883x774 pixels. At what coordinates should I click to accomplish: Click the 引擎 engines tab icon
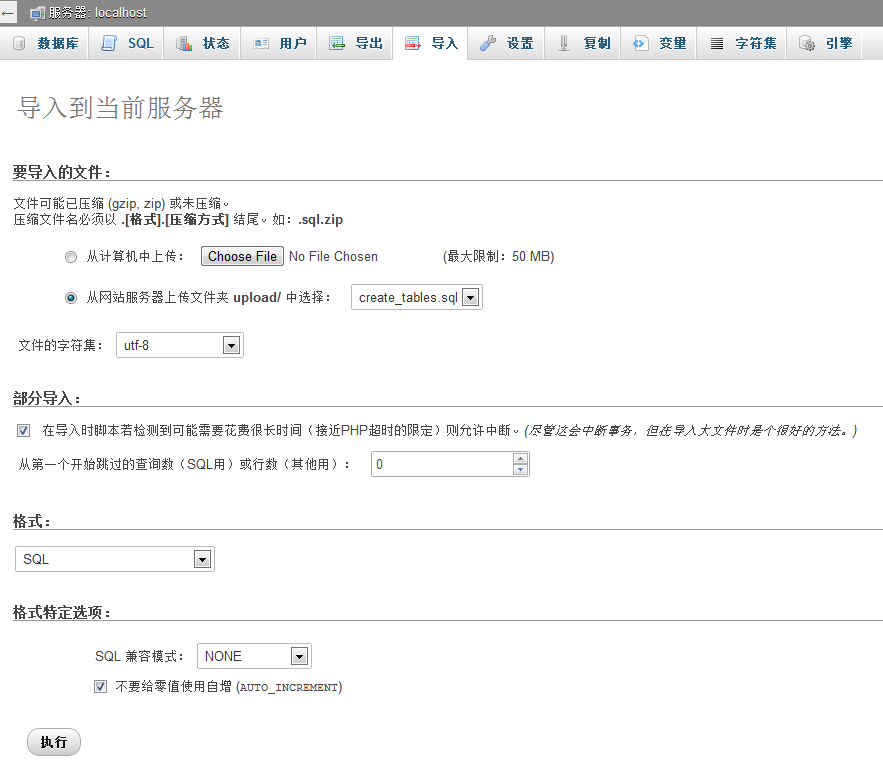click(806, 44)
